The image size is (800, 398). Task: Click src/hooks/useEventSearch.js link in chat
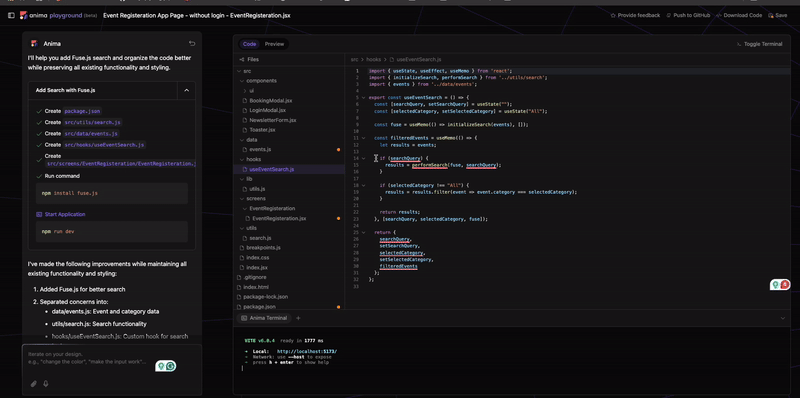(x=104, y=145)
